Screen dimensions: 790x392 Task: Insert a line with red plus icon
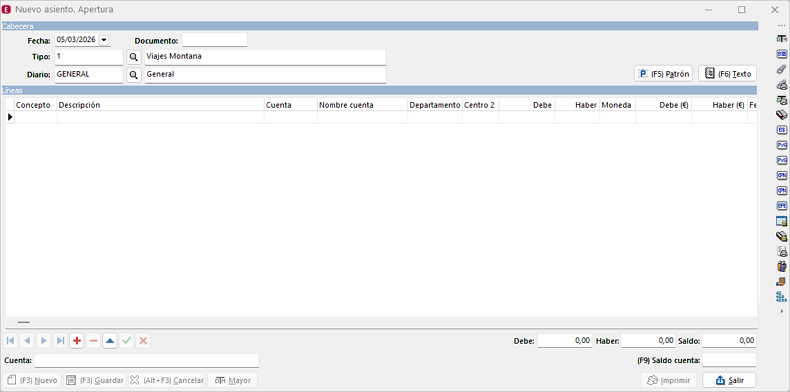(x=77, y=341)
